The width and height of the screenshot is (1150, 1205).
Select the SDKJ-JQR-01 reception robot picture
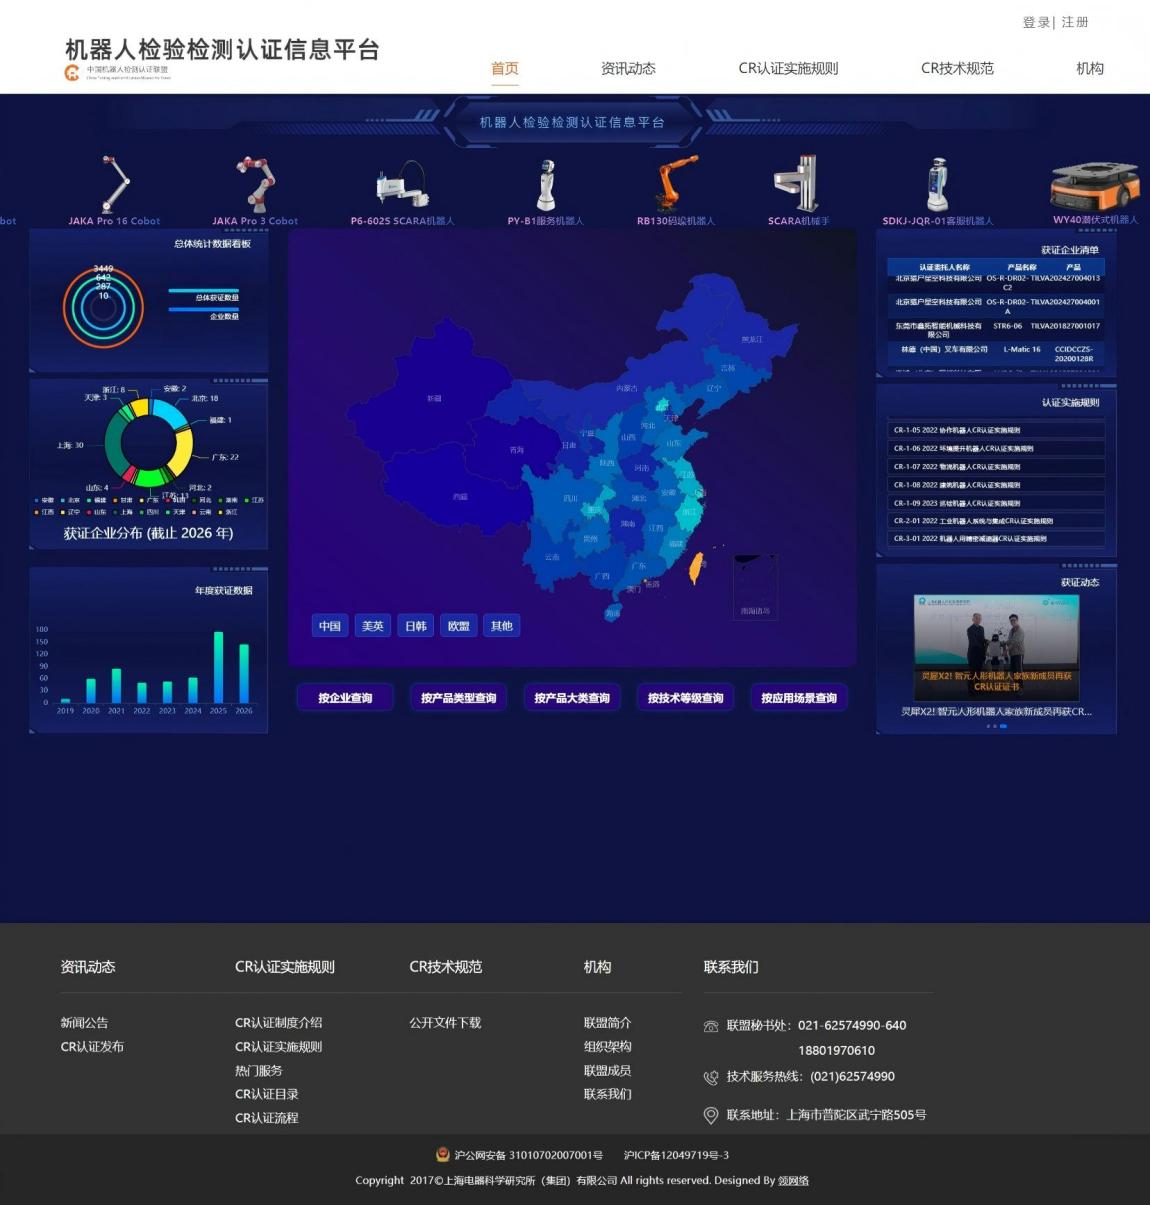click(x=937, y=185)
